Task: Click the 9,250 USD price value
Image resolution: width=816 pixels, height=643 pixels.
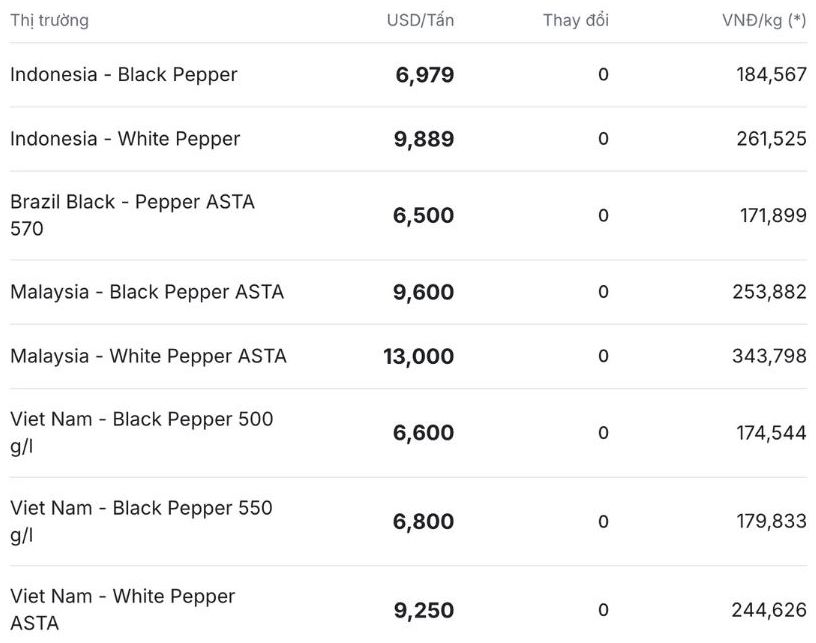Action: [x=424, y=610]
